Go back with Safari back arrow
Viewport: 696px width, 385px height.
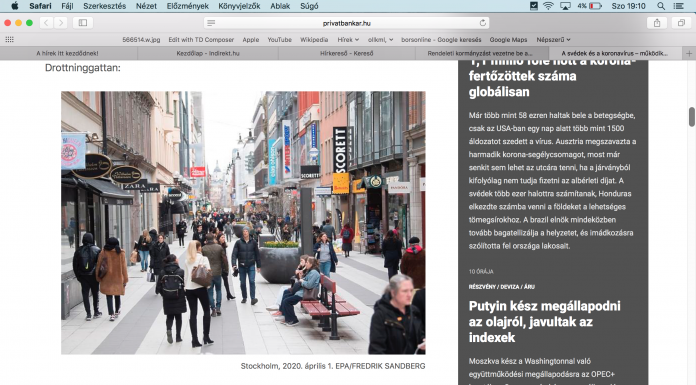46,23
